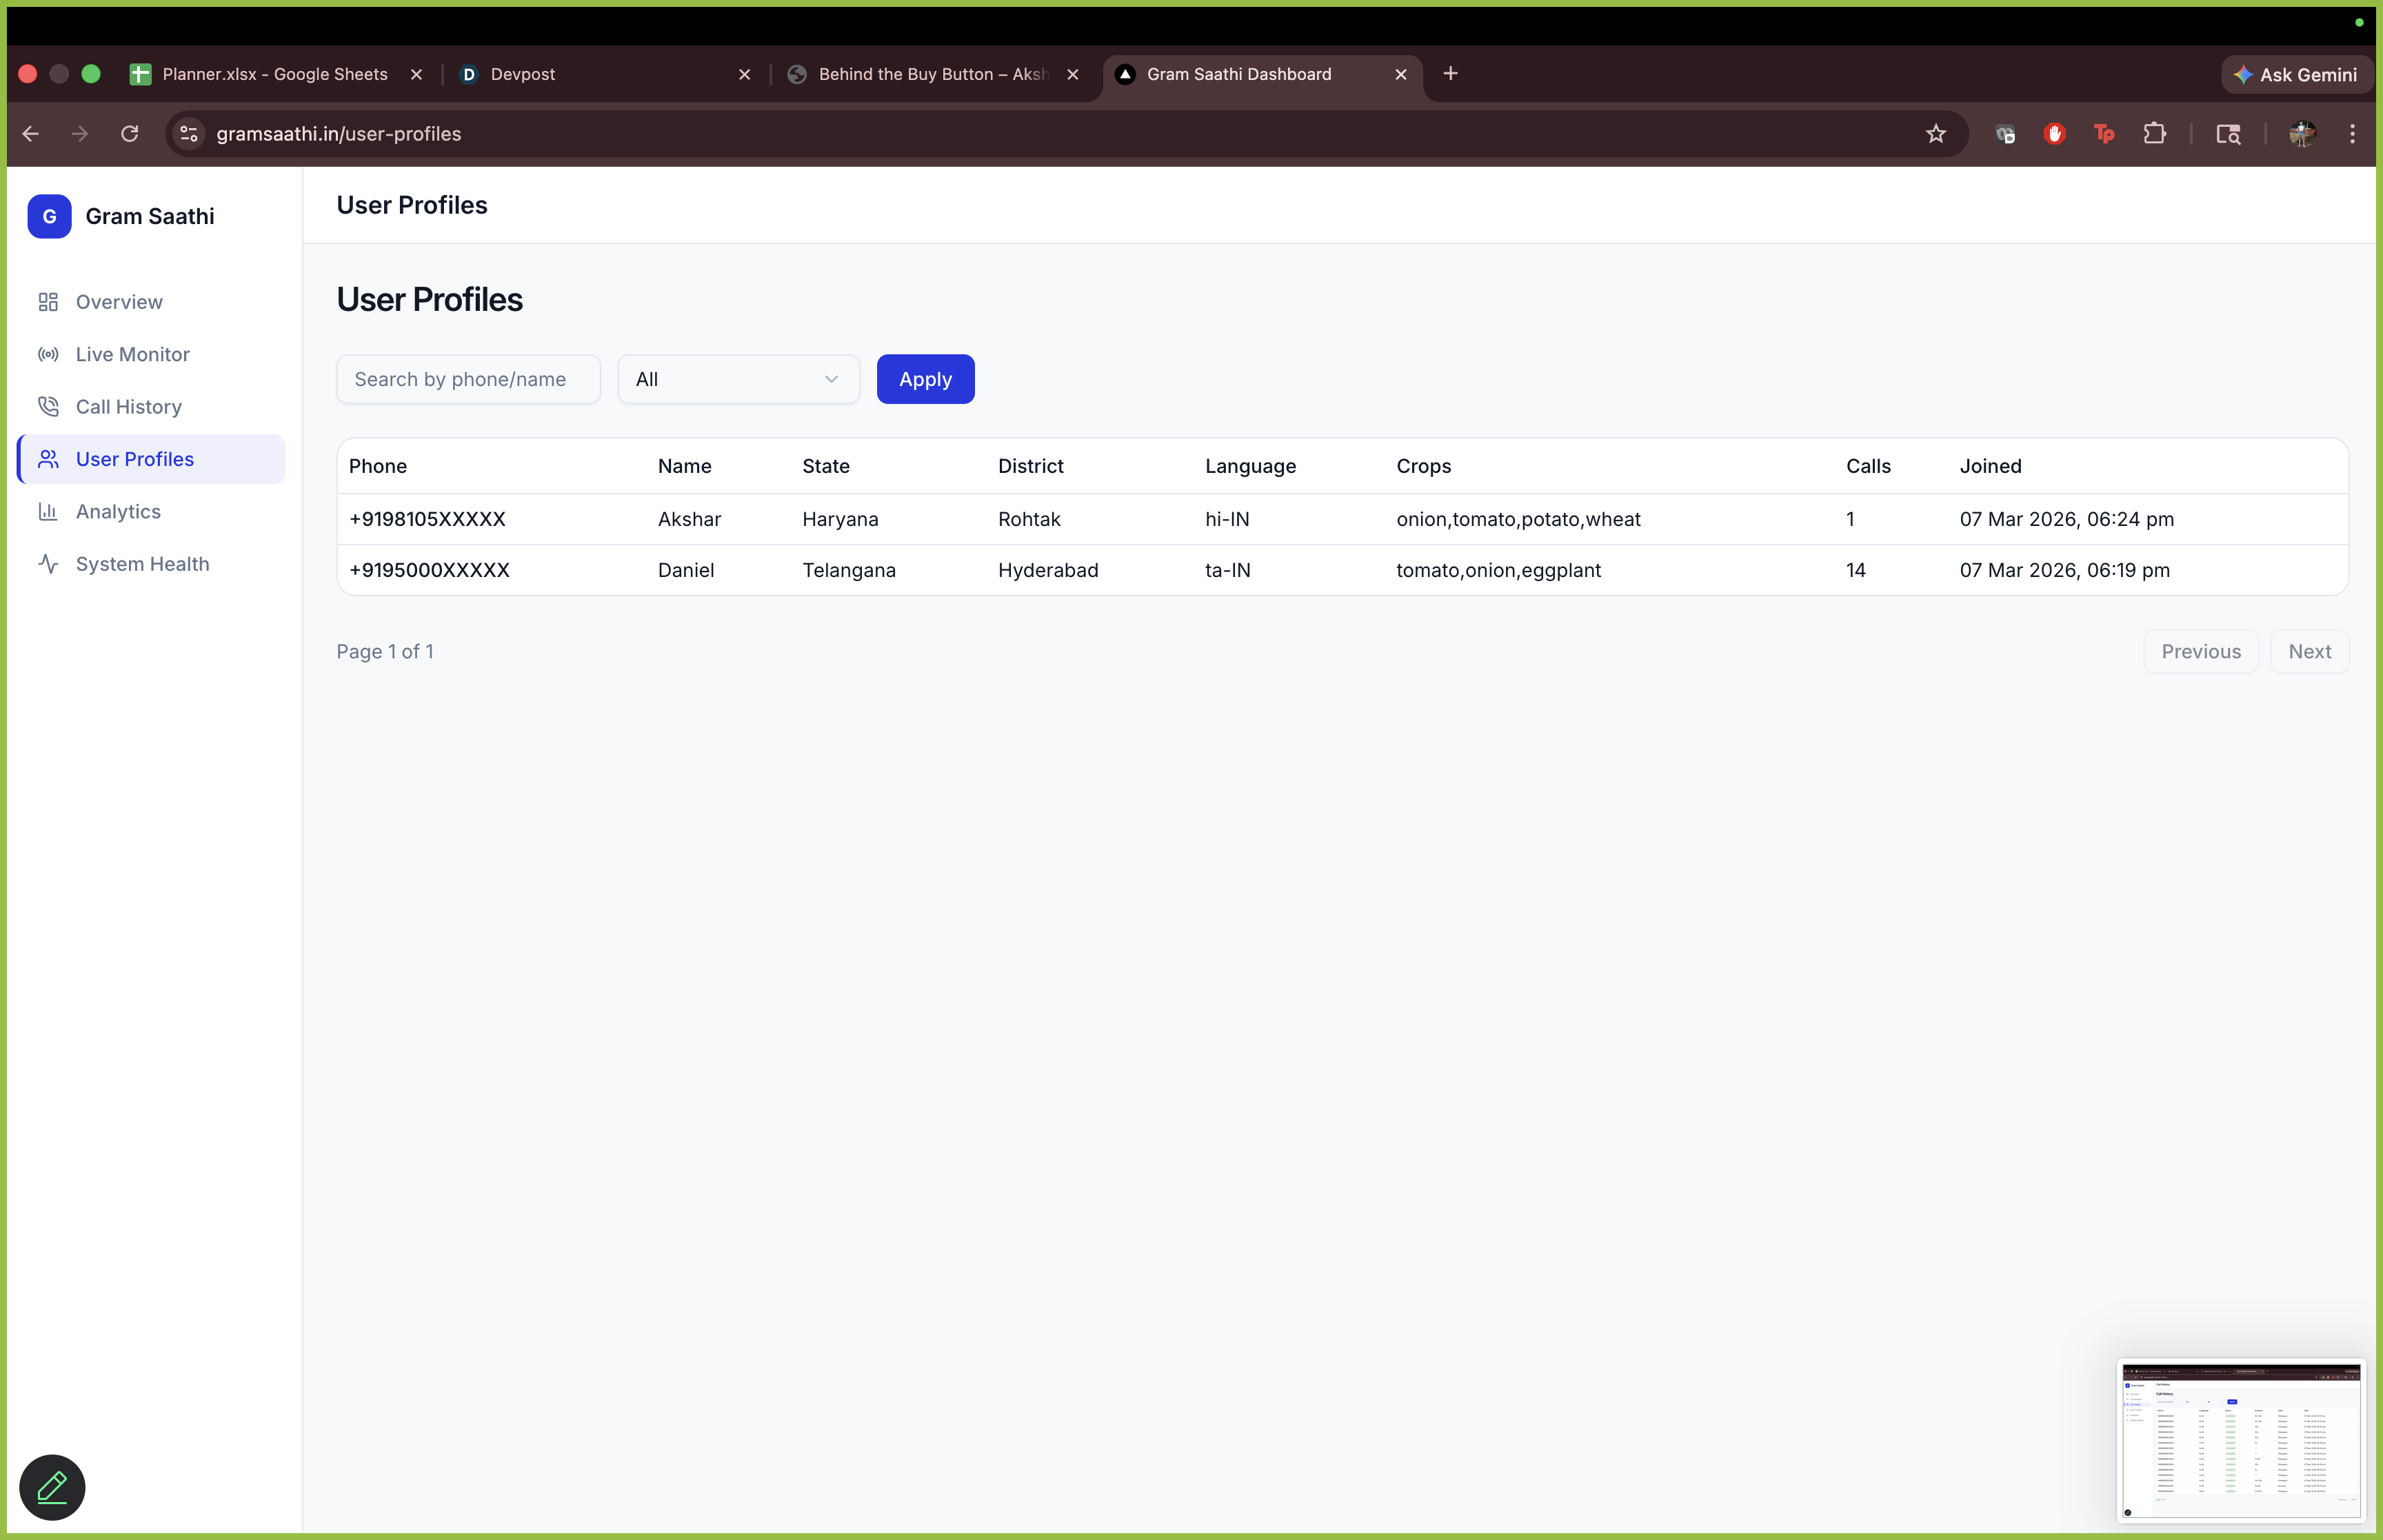Open site information controls in address bar

pyautogui.click(x=189, y=134)
